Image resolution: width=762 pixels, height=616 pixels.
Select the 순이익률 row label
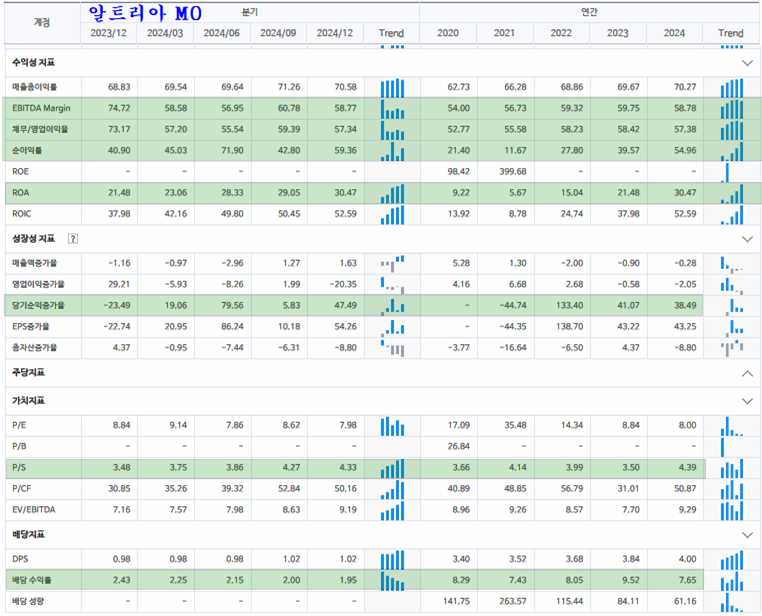point(27,151)
